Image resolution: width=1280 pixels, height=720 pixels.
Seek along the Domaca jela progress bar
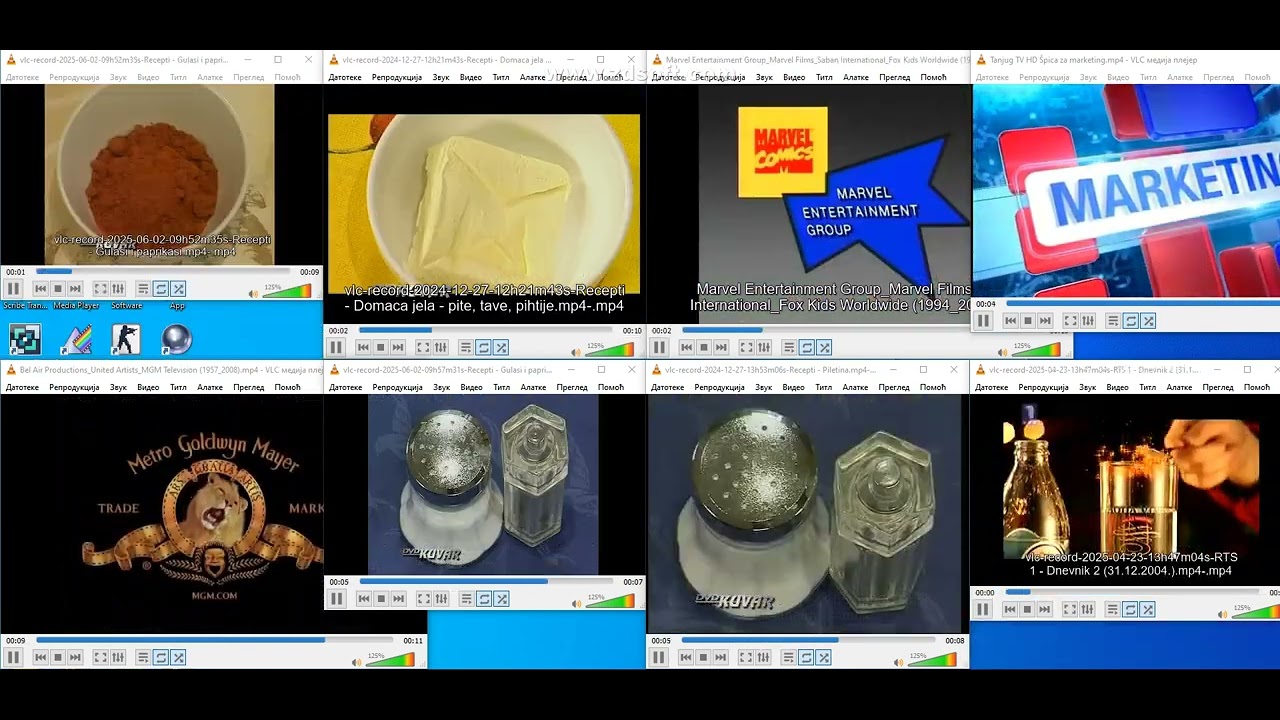tap(486, 330)
